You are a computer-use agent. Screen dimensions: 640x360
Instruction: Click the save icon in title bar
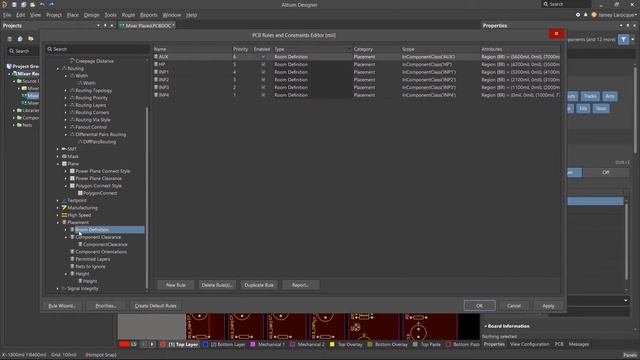tap(14, 4)
